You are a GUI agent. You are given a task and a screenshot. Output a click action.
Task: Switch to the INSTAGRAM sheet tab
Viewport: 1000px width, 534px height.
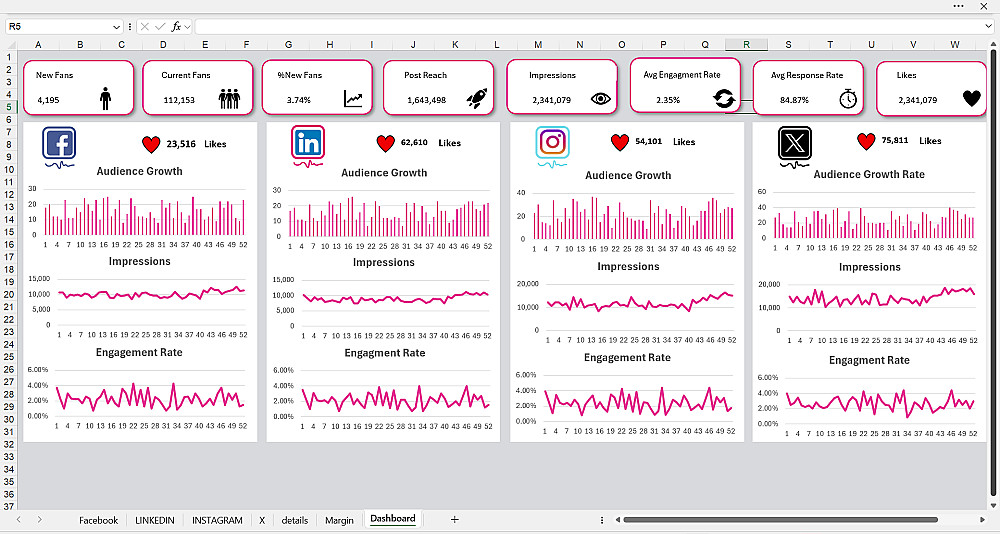click(x=217, y=520)
